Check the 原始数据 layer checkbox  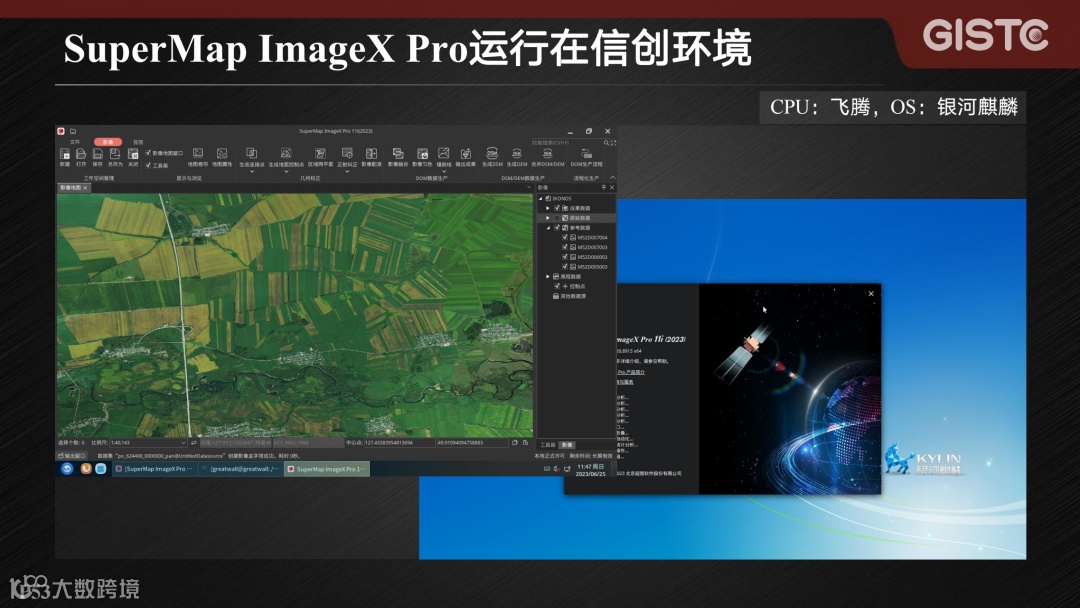pos(557,218)
